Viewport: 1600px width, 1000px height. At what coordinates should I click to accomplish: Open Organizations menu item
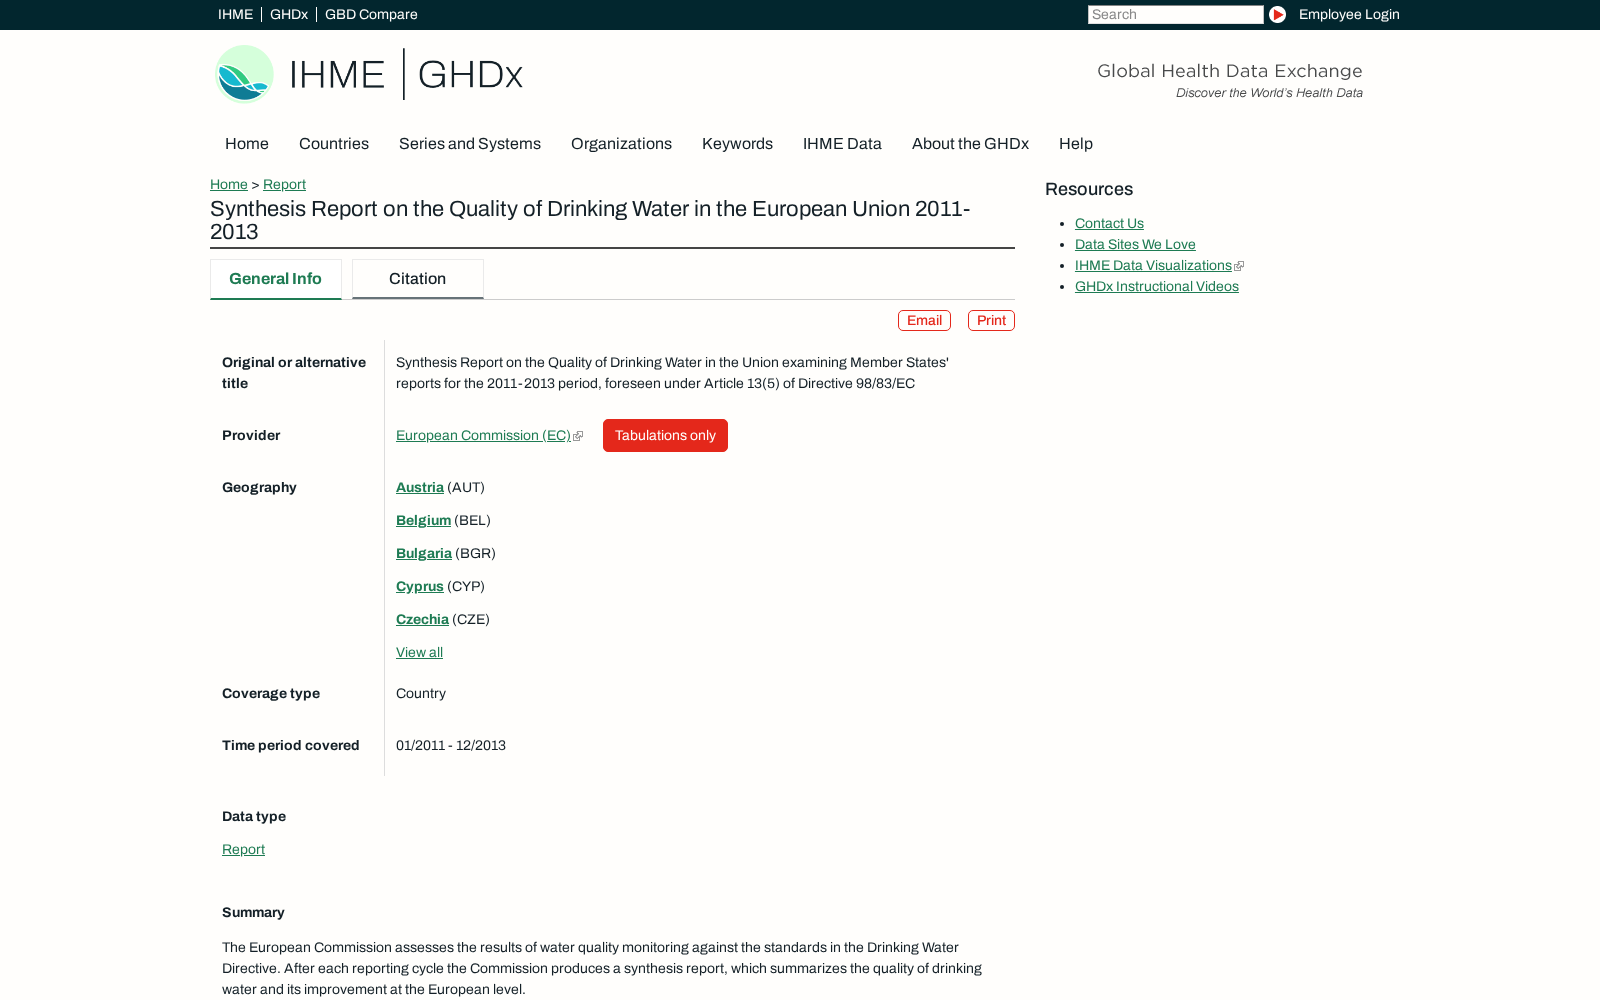coord(621,143)
